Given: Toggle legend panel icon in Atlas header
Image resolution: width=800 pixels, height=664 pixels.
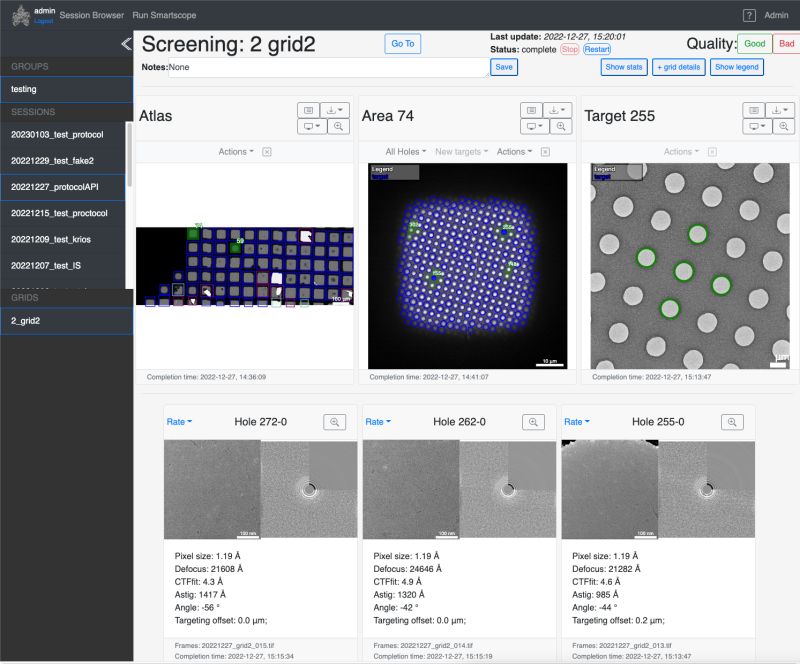Looking at the screenshot, I should (308, 110).
